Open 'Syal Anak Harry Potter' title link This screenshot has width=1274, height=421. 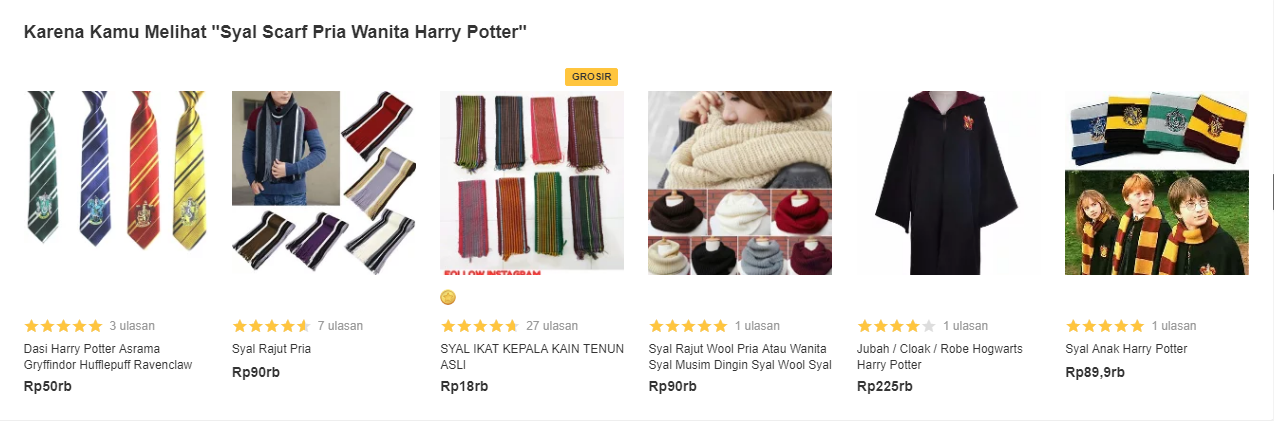(x=1126, y=349)
